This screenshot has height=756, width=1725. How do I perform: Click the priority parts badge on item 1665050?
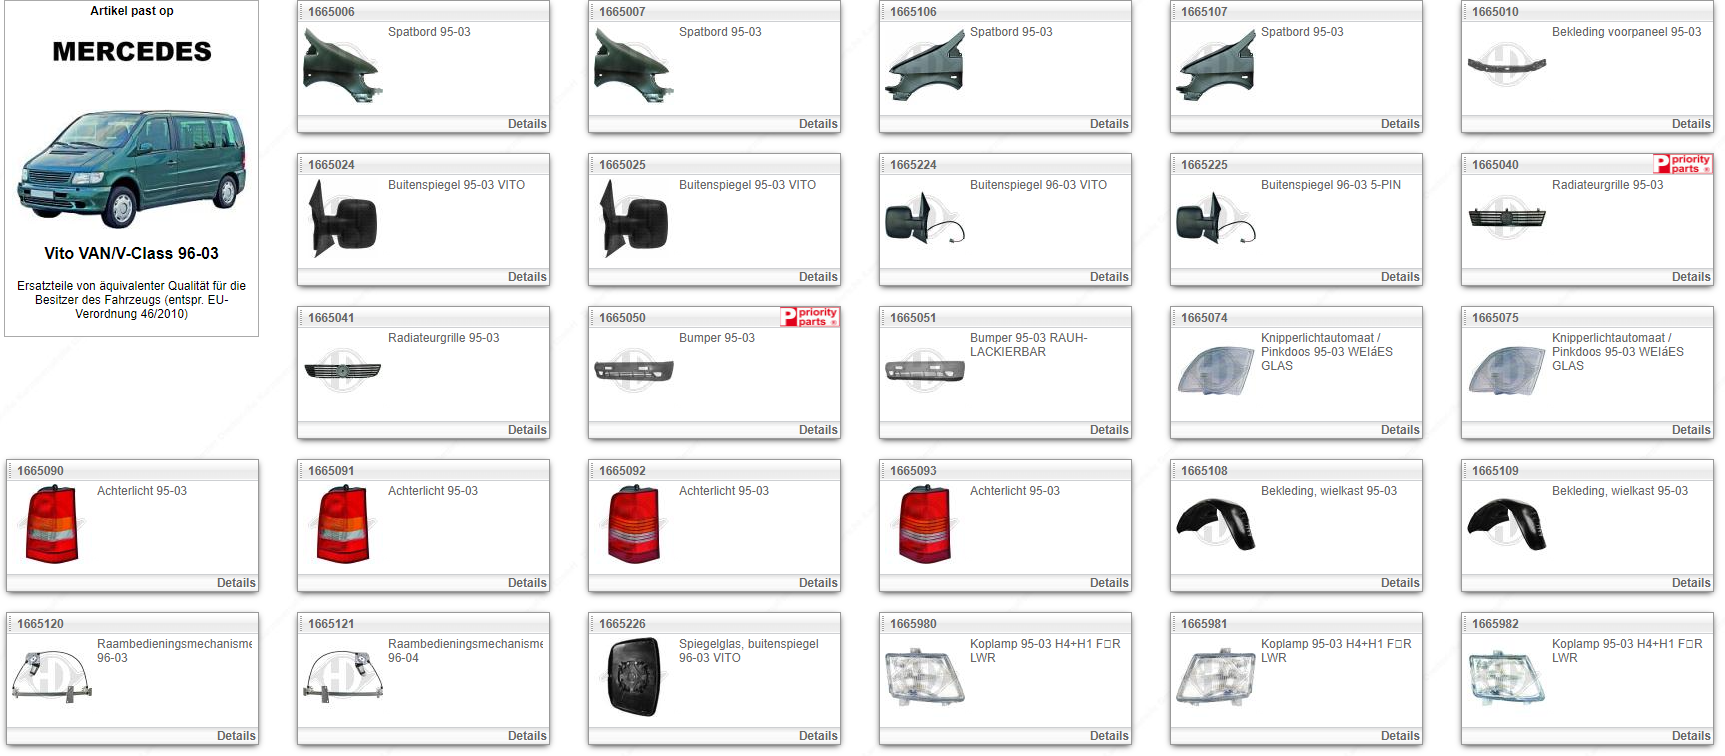pos(809,317)
